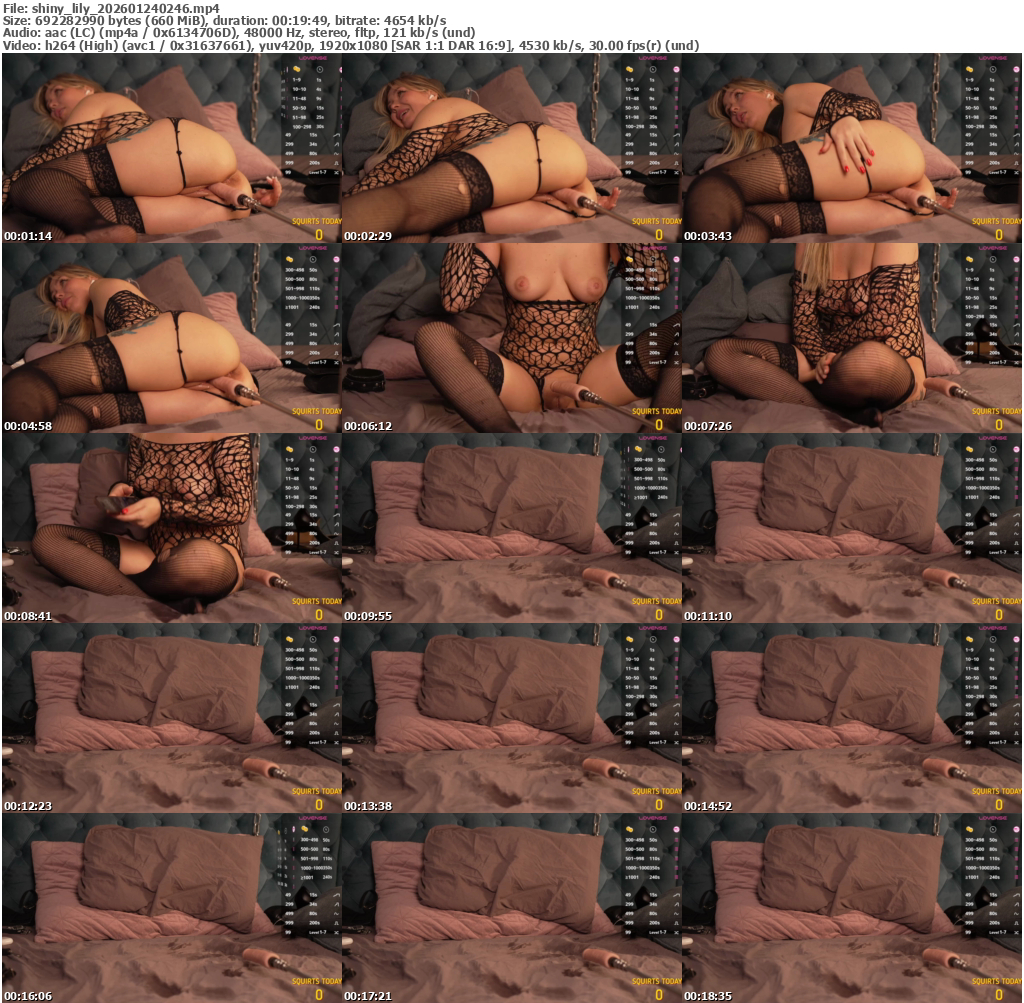The width and height of the screenshot is (1024, 1003).
Task: Select the frame labeled 00:17:21
Action: tap(512, 908)
